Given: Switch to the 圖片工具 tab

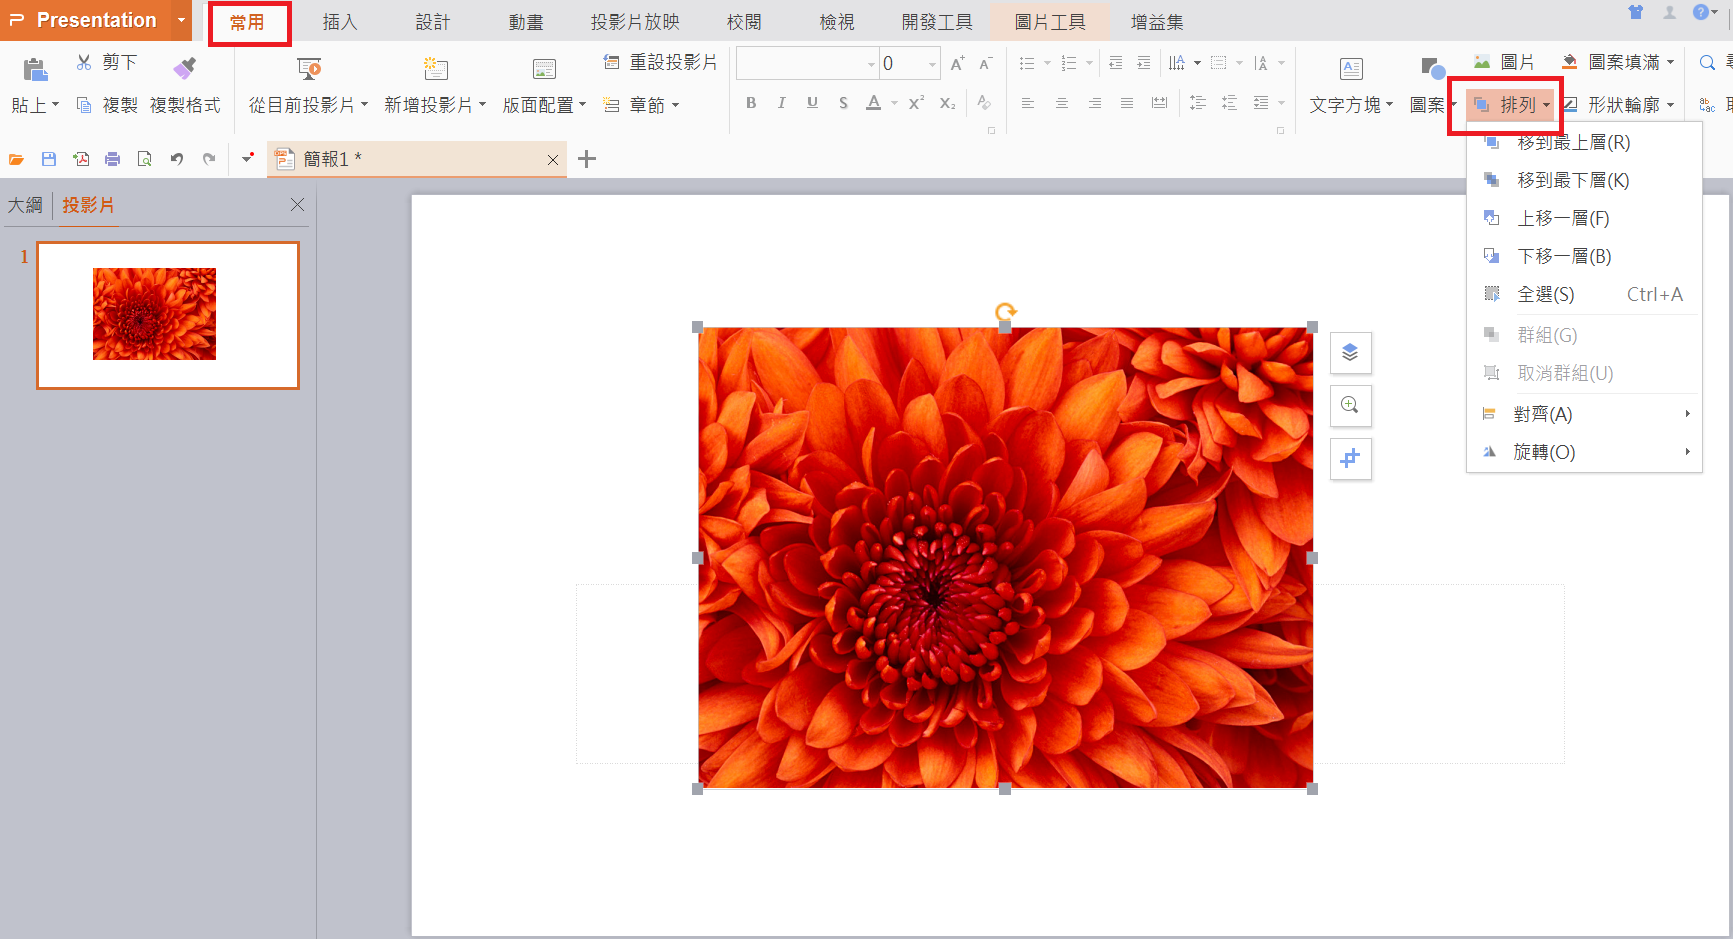Looking at the screenshot, I should [1050, 22].
